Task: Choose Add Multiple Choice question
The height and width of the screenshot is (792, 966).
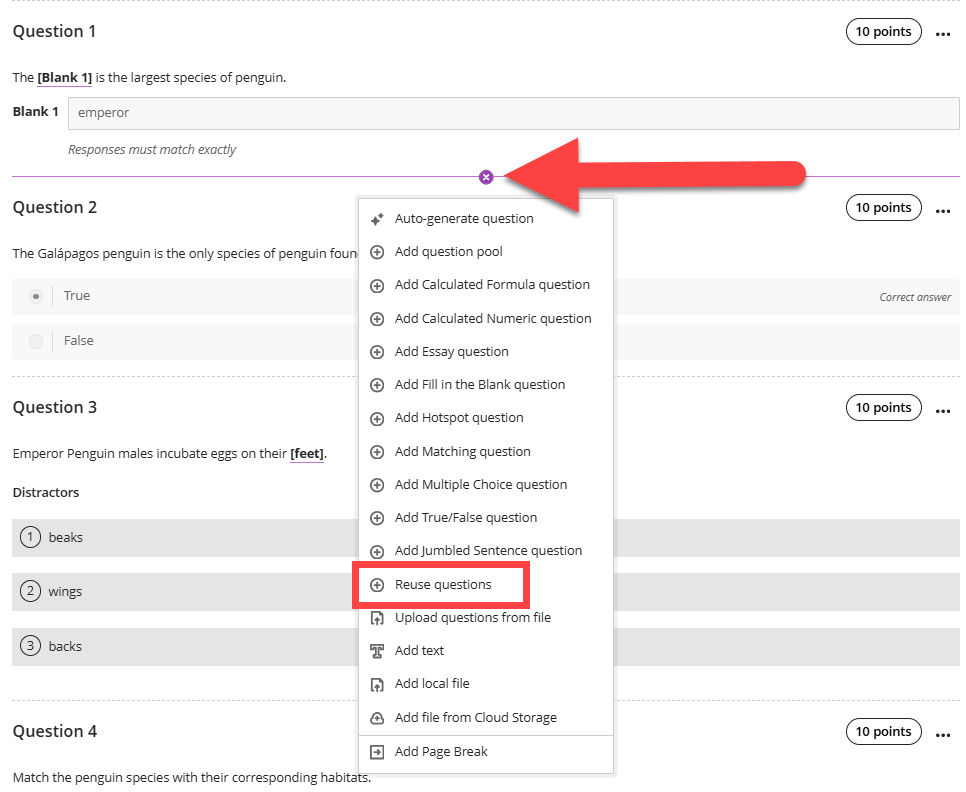Action: pyautogui.click(x=481, y=485)
